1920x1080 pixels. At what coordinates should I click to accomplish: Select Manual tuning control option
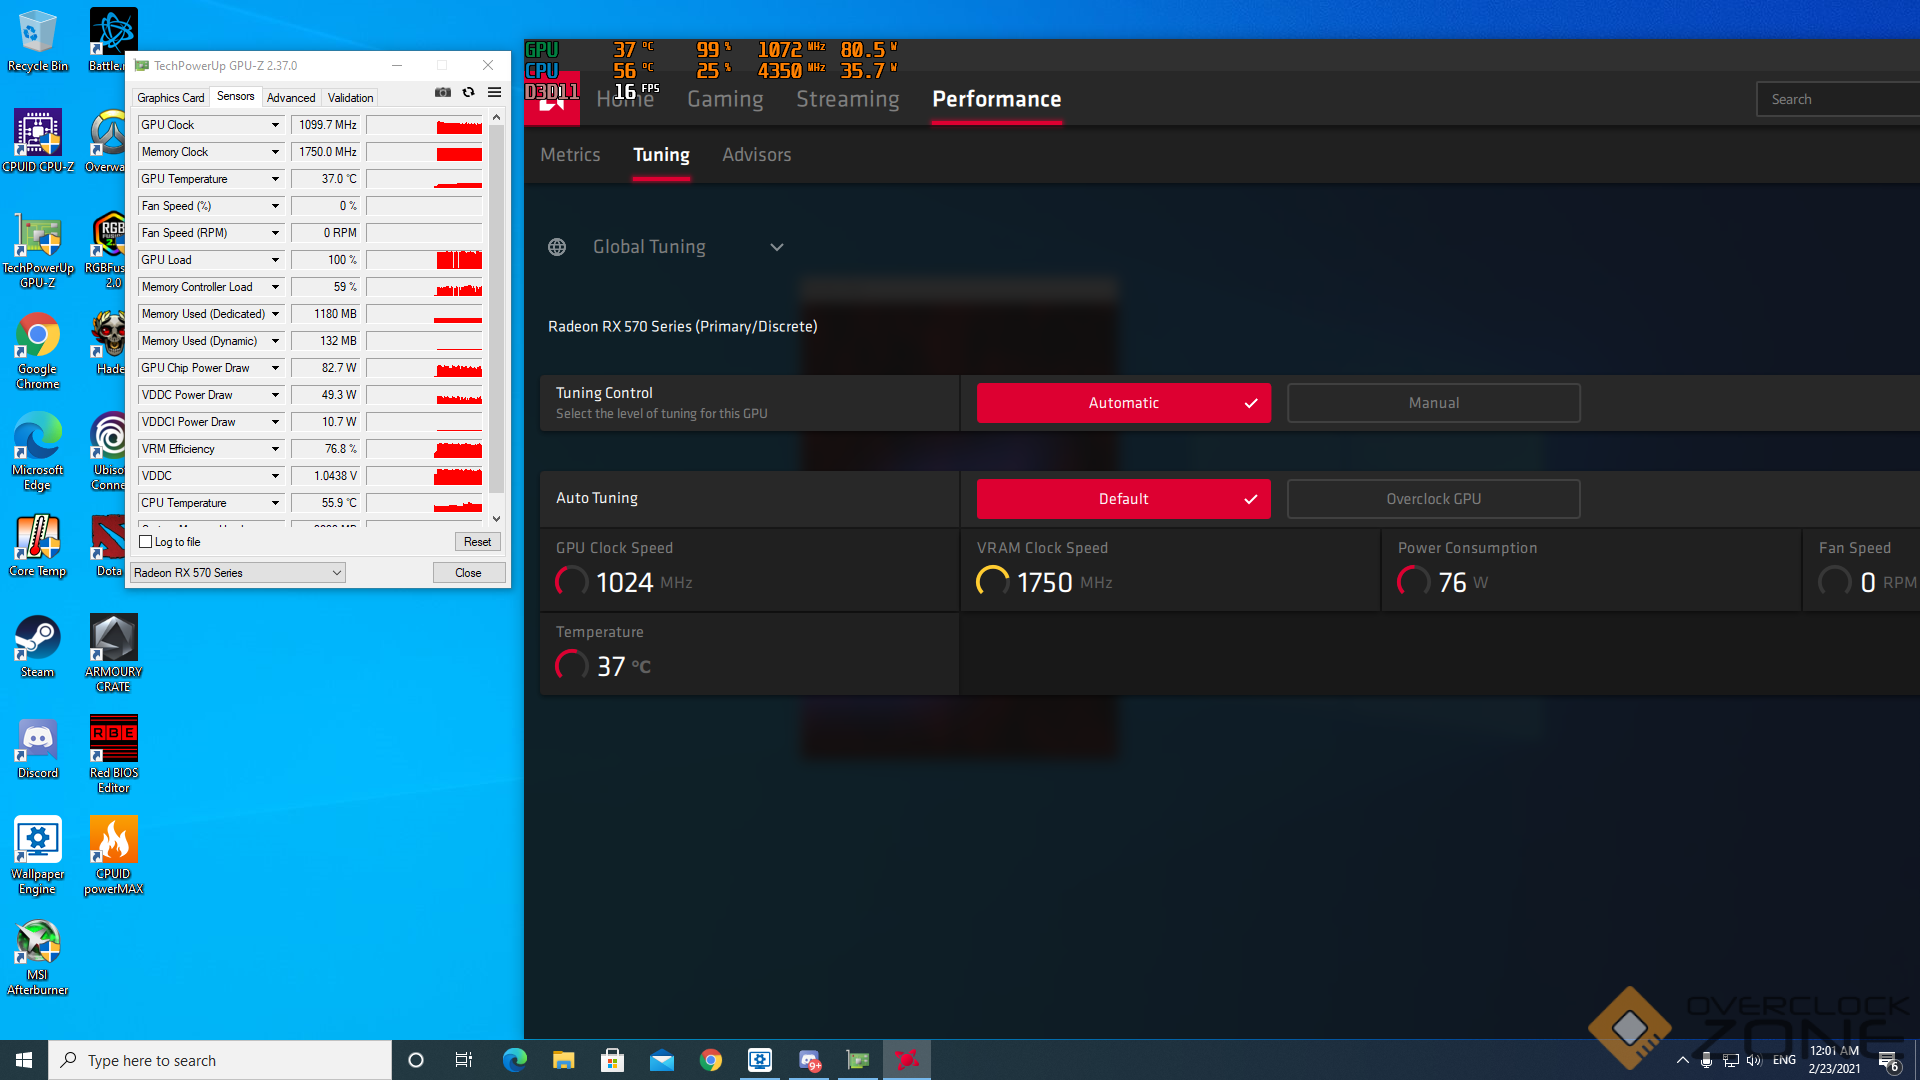click(1433, 403)
